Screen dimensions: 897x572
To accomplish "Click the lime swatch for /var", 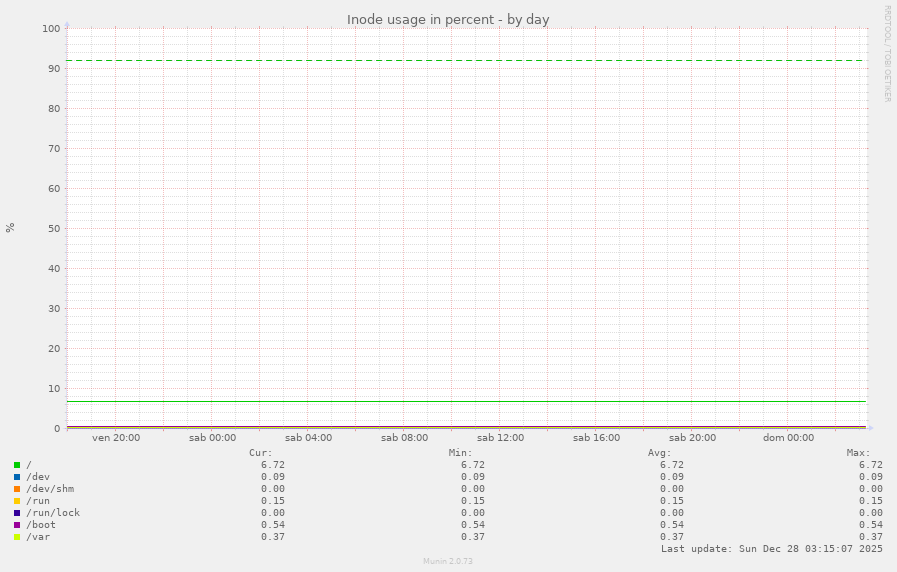I will point(17,537).
